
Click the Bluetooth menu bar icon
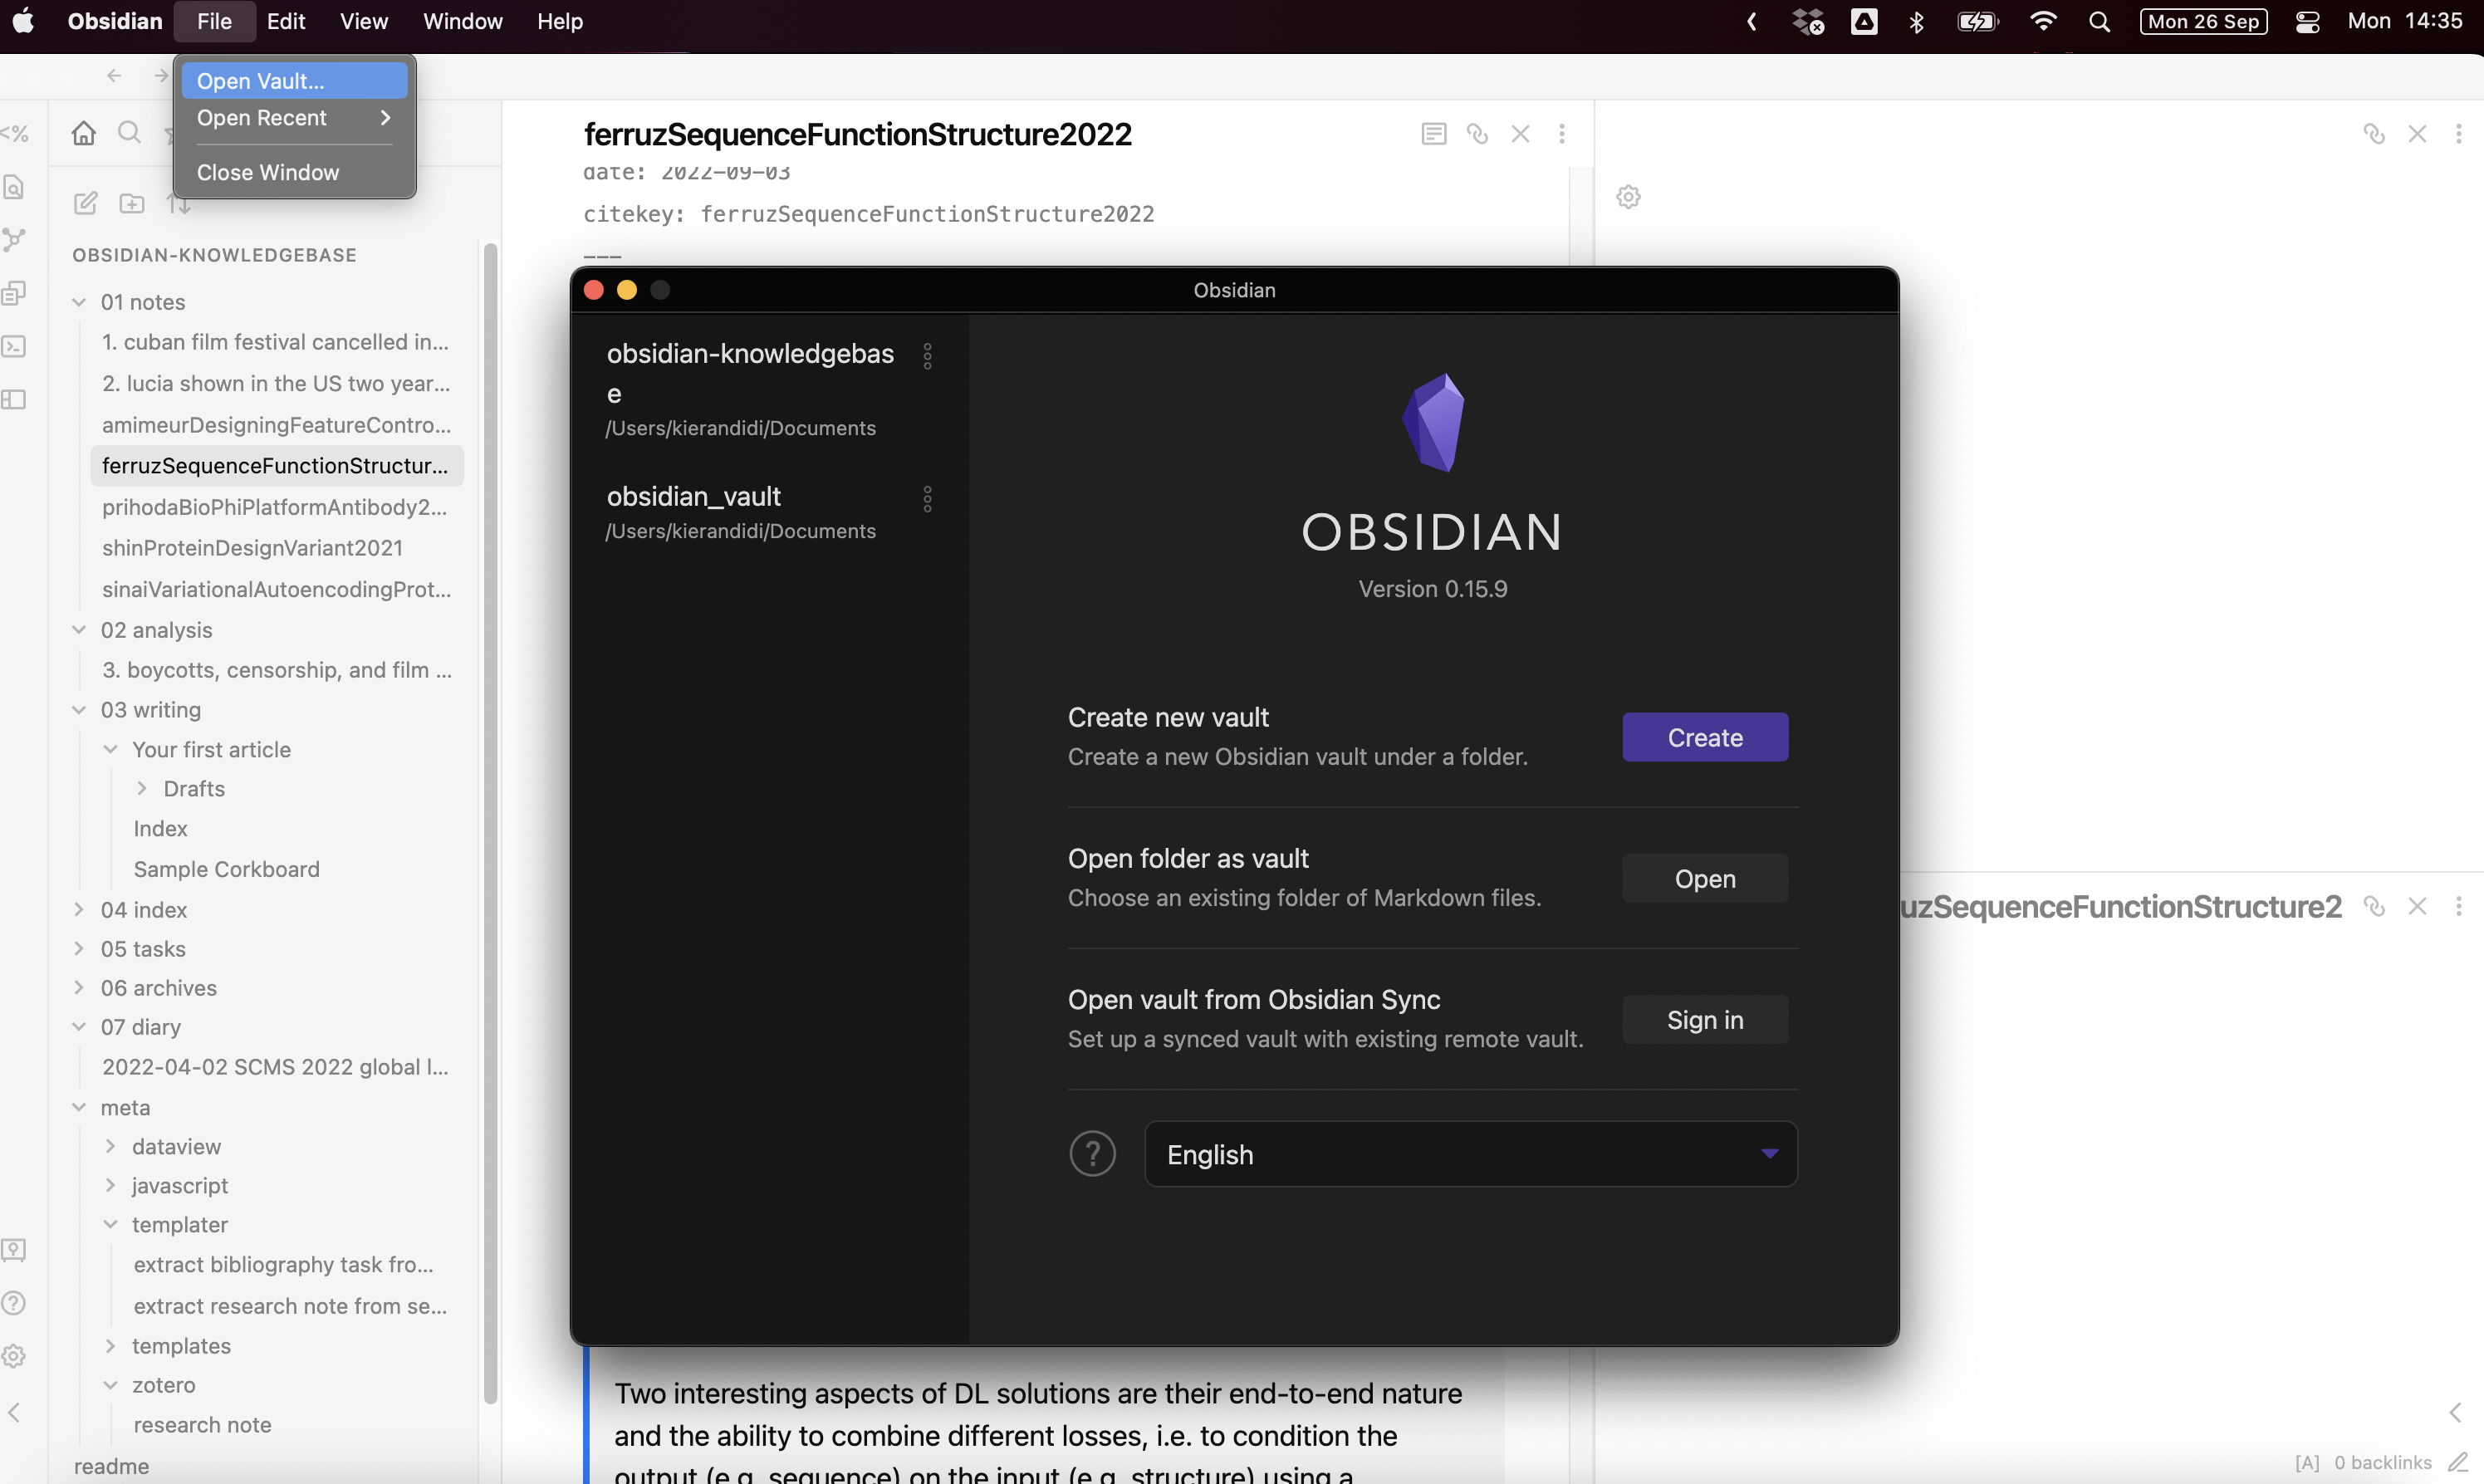pyautogui.click(x=1916, y=21)
